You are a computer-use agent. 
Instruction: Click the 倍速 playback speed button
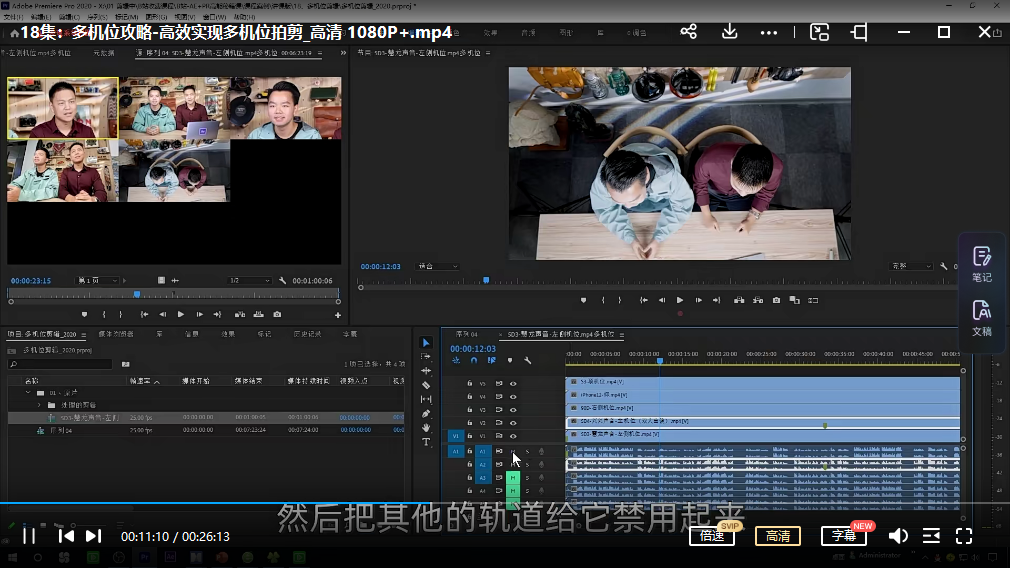pos(711,536)
